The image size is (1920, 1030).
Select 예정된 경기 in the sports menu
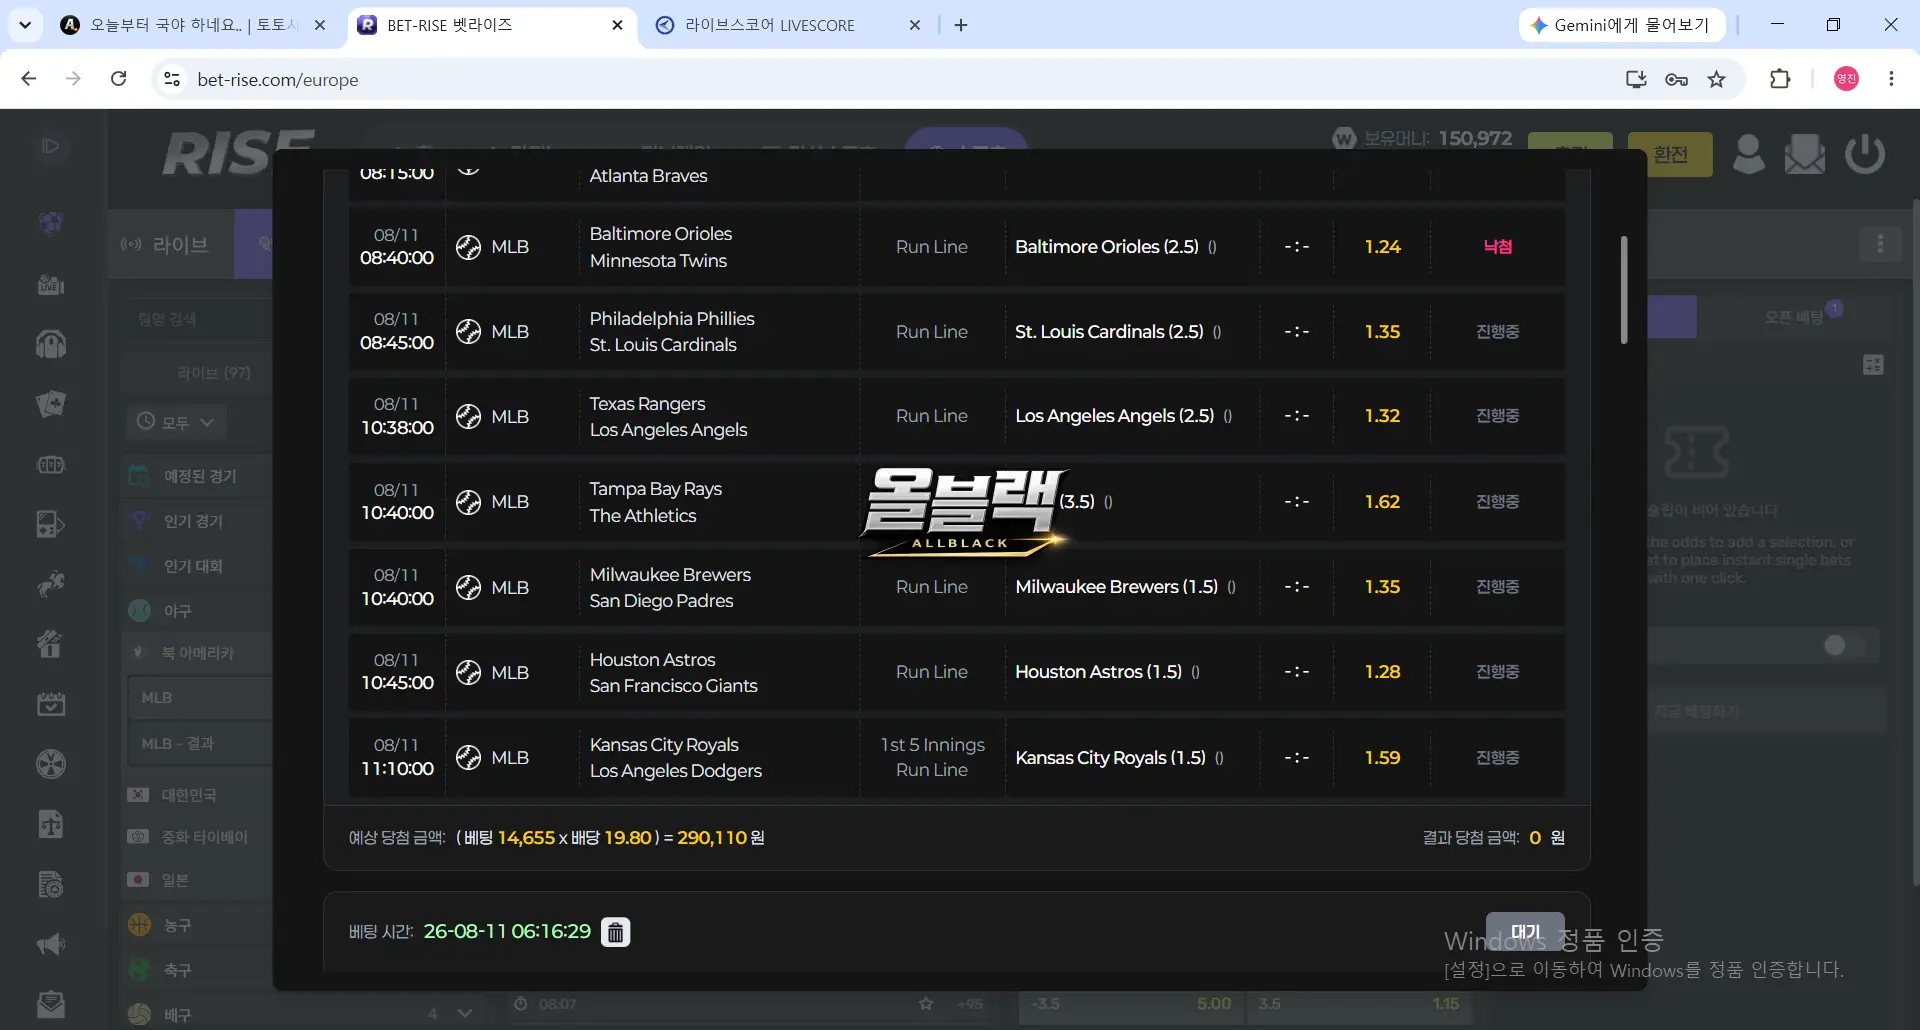coord(199,476)
